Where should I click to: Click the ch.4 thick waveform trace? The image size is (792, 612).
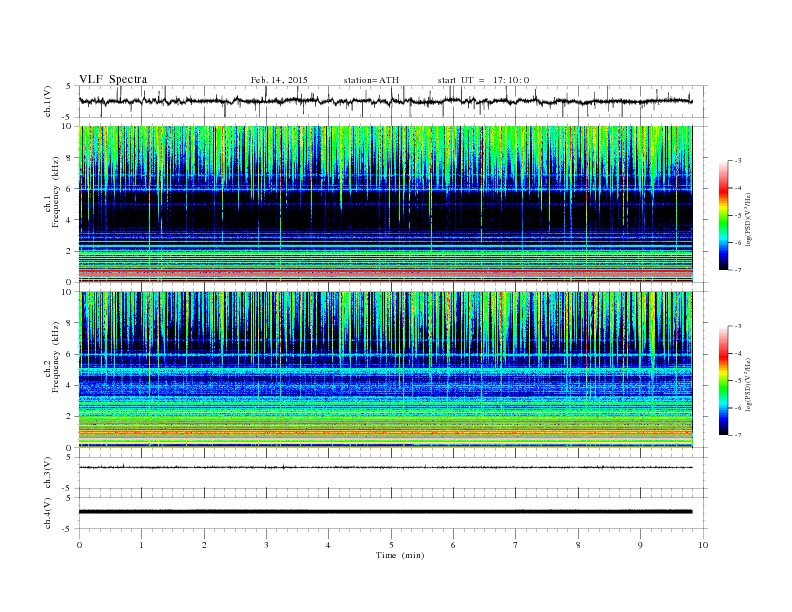(x=385, y=512)
